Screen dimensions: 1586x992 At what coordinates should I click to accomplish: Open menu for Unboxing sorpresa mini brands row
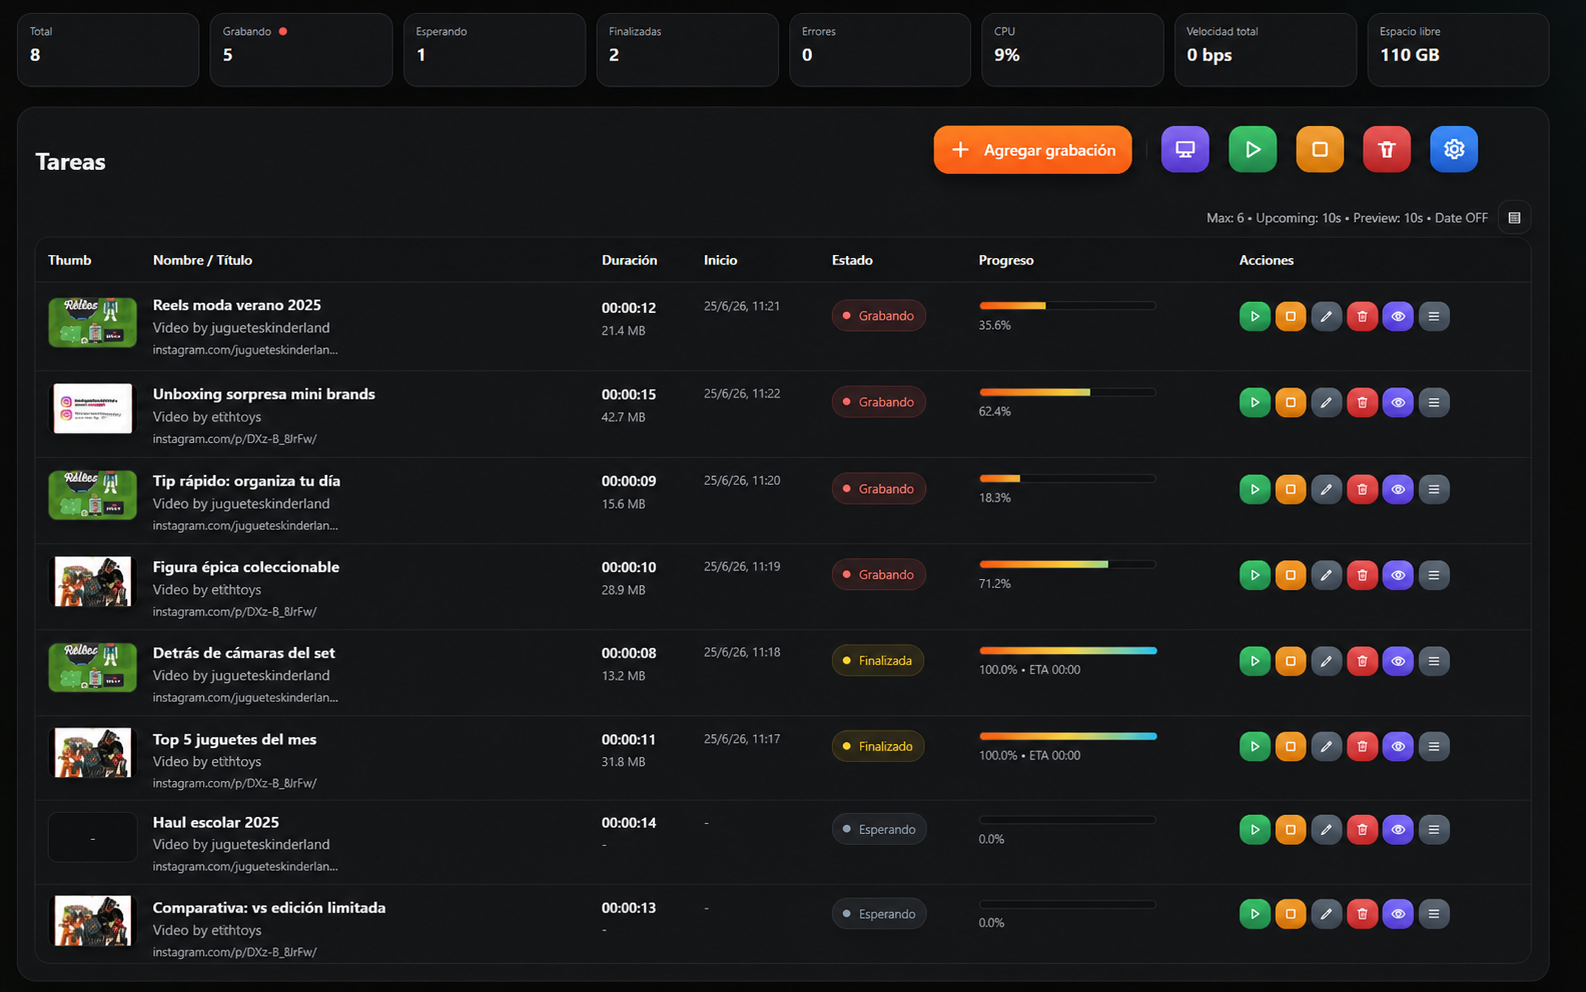[1434, 402]
